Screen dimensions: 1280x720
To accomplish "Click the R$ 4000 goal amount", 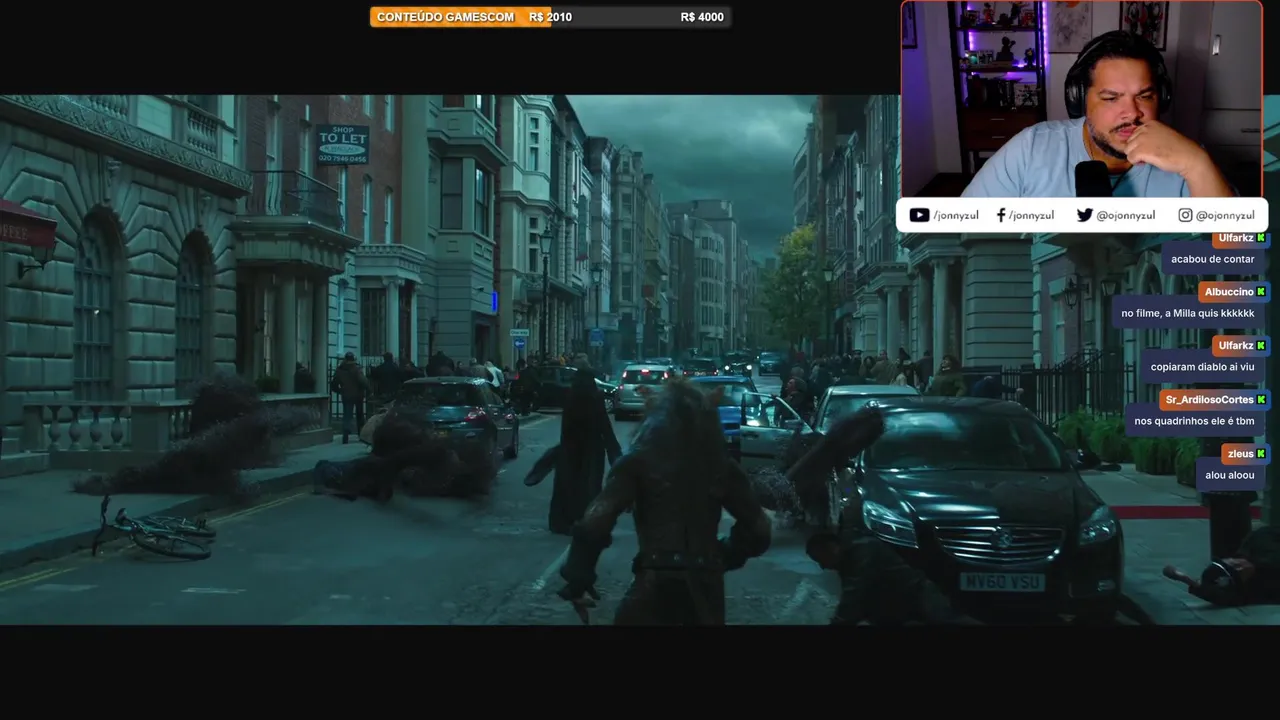I will coord(702,17).
